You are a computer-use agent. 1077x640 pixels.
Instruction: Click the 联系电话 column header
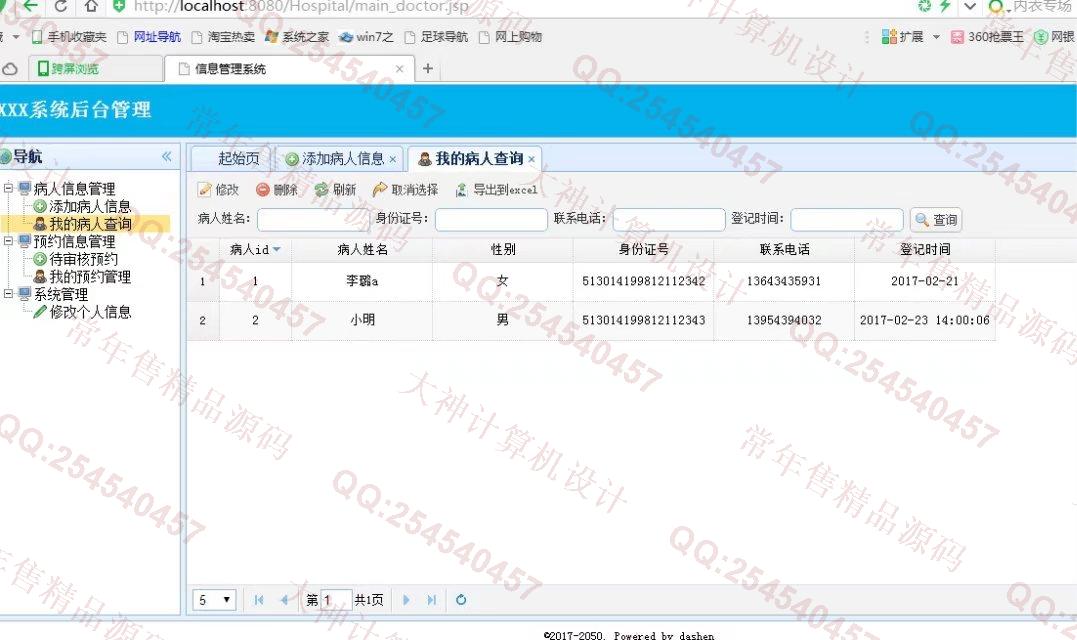pyautogui.click(x=784, y=249)
